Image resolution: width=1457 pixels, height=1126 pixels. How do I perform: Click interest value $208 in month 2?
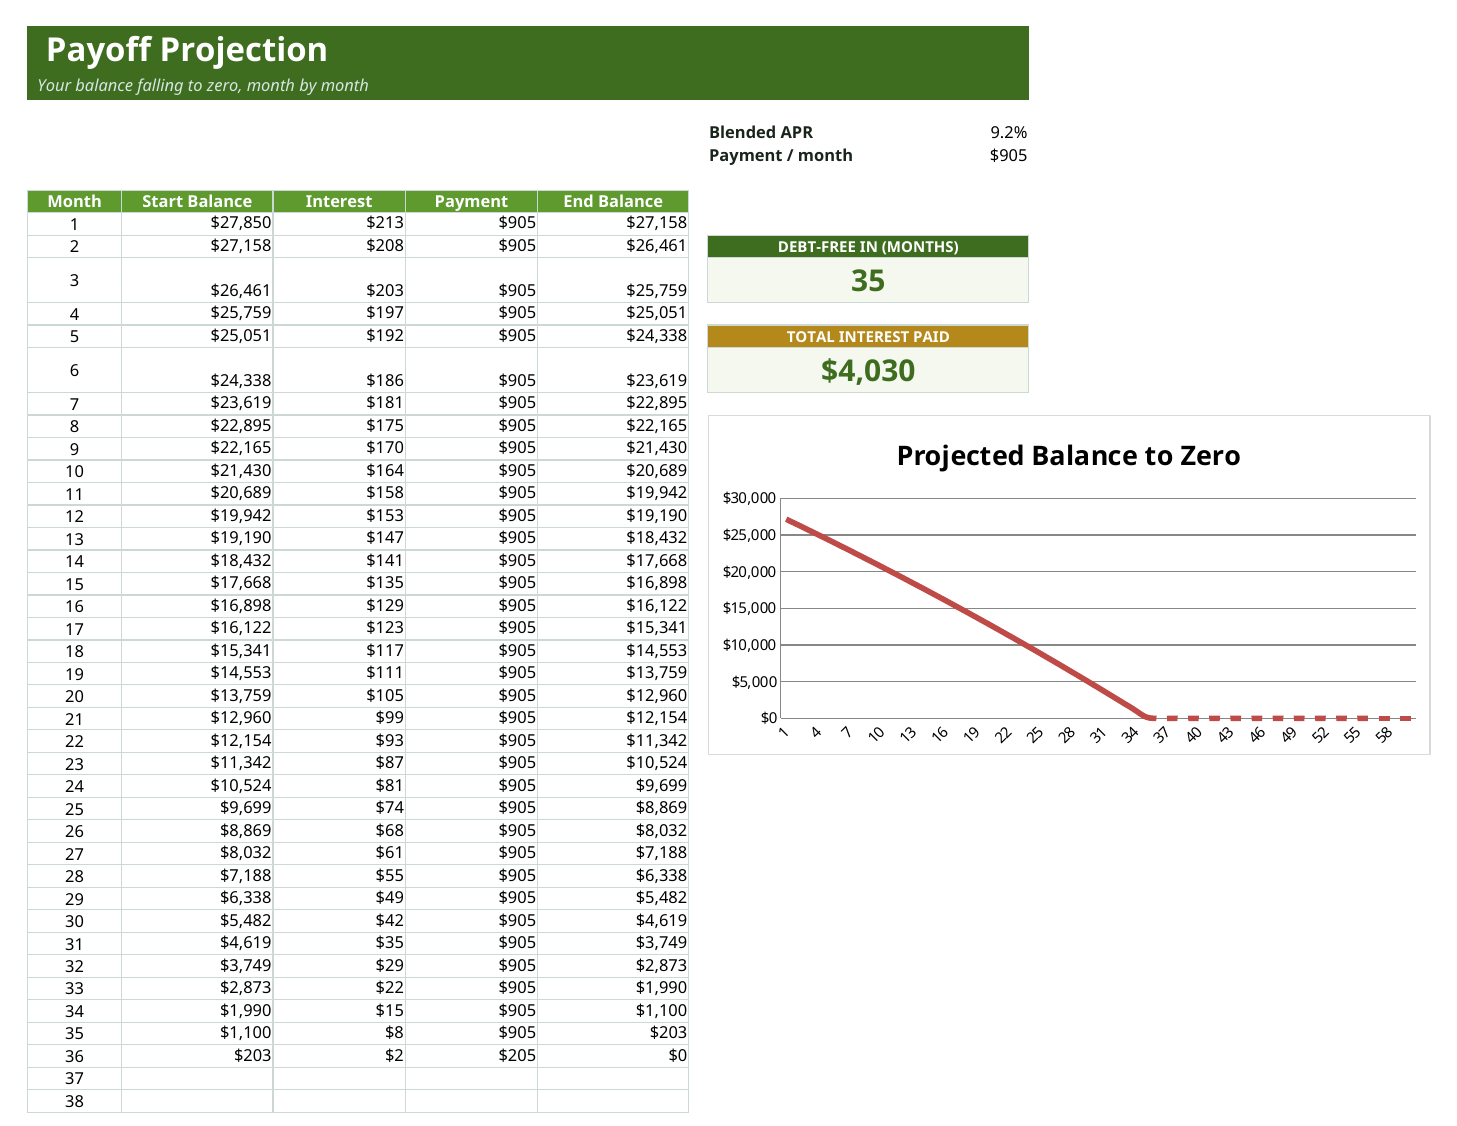click(339, 246)
